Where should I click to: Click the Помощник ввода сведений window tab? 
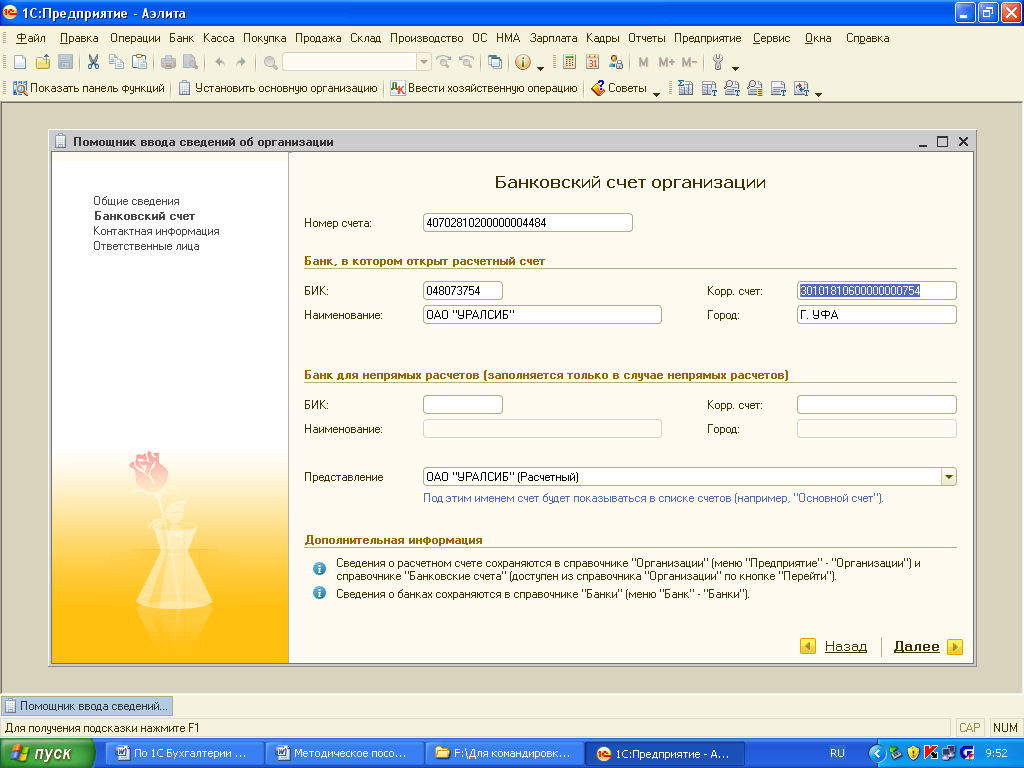pos(88,706)
